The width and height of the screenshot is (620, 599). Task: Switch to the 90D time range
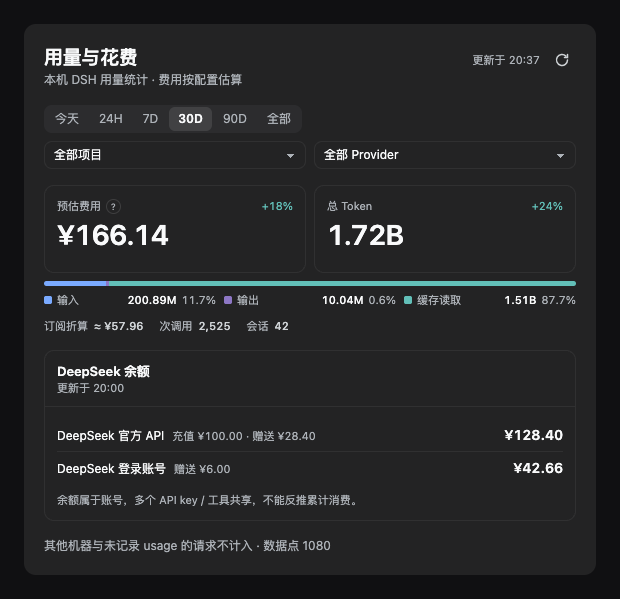tap(235, 119)
